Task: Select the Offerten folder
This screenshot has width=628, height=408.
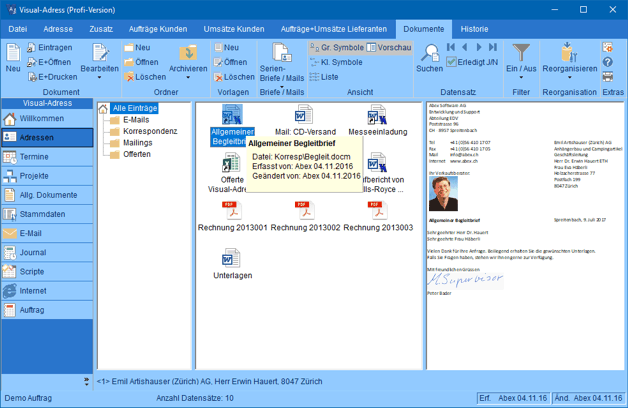Action: pos(137,154)
